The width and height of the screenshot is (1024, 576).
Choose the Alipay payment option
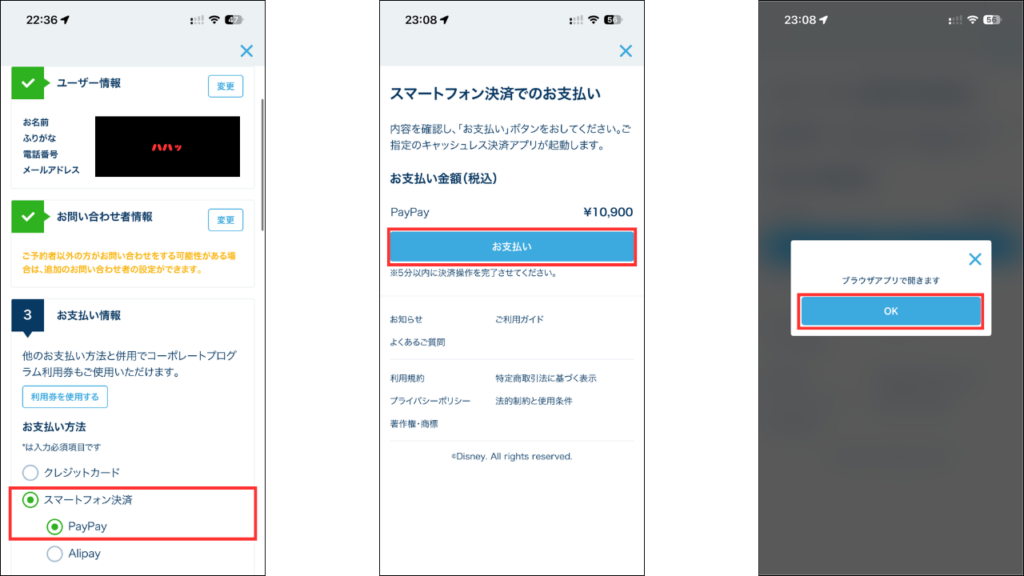pyautogui.click(x=55, y=553)
